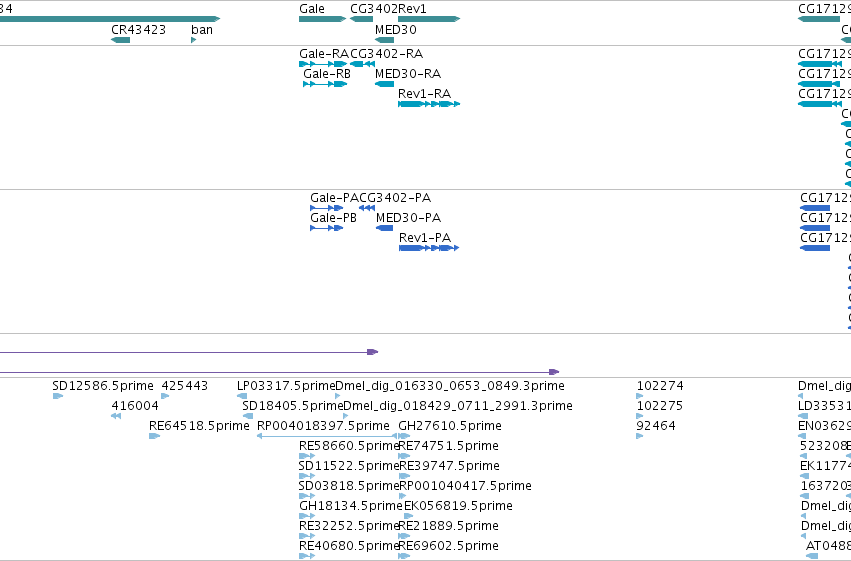Click the RE74751.5prime EST feature
851x561 pixels.
(404, 456)
